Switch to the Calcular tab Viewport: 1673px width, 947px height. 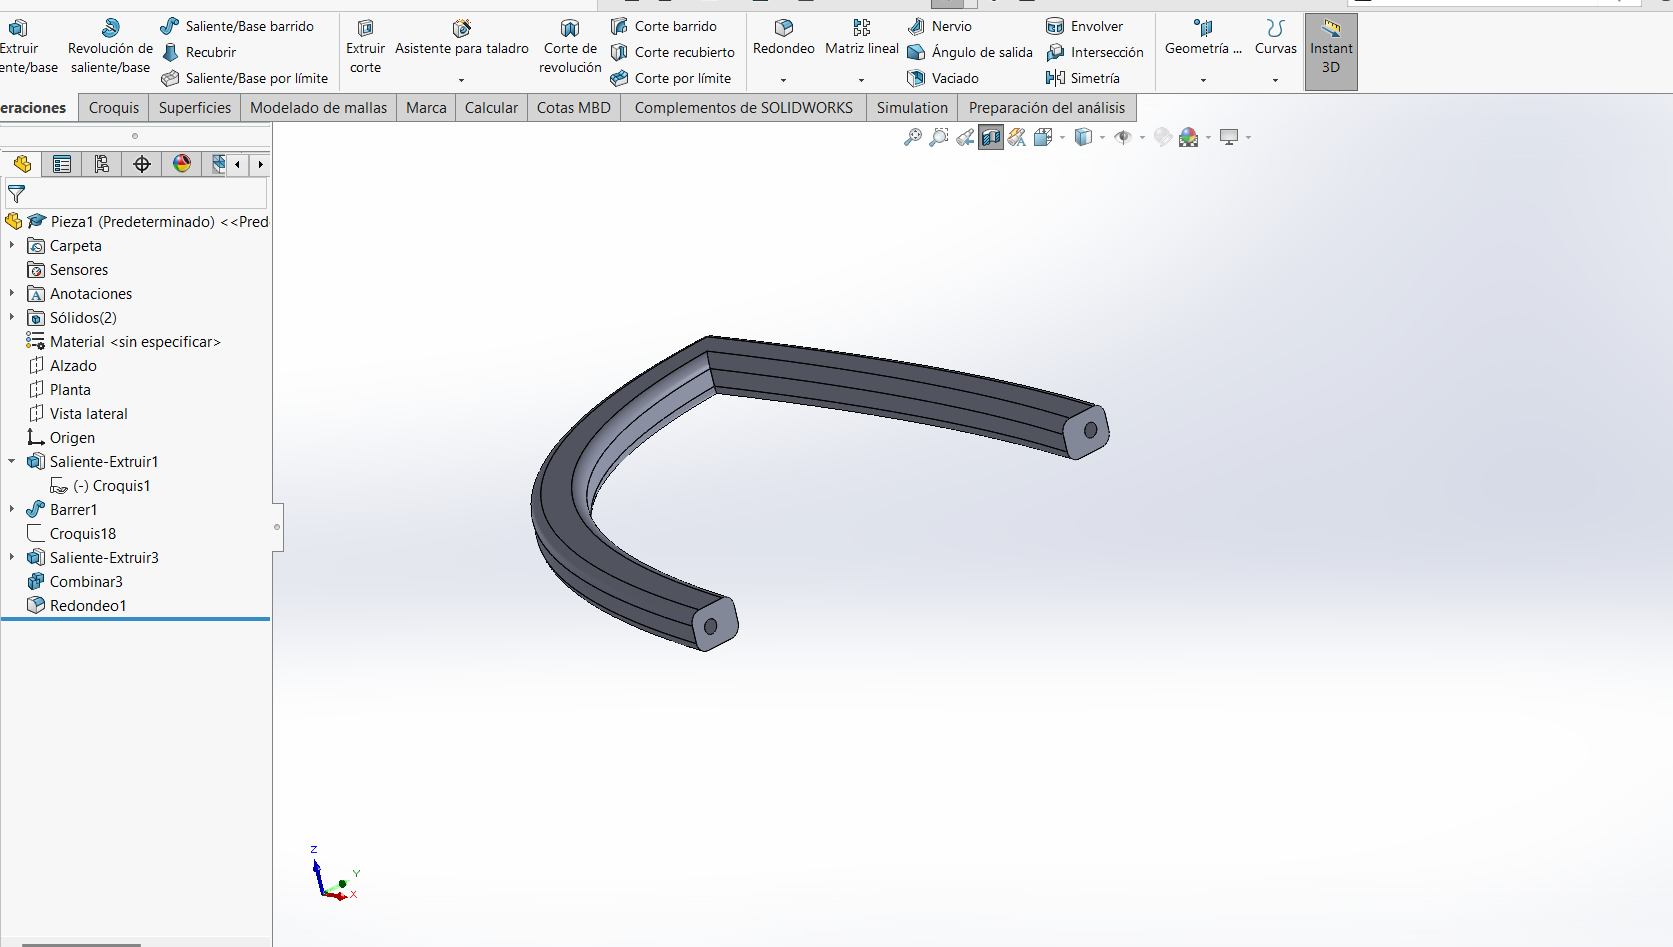click(x=491, y=107)
